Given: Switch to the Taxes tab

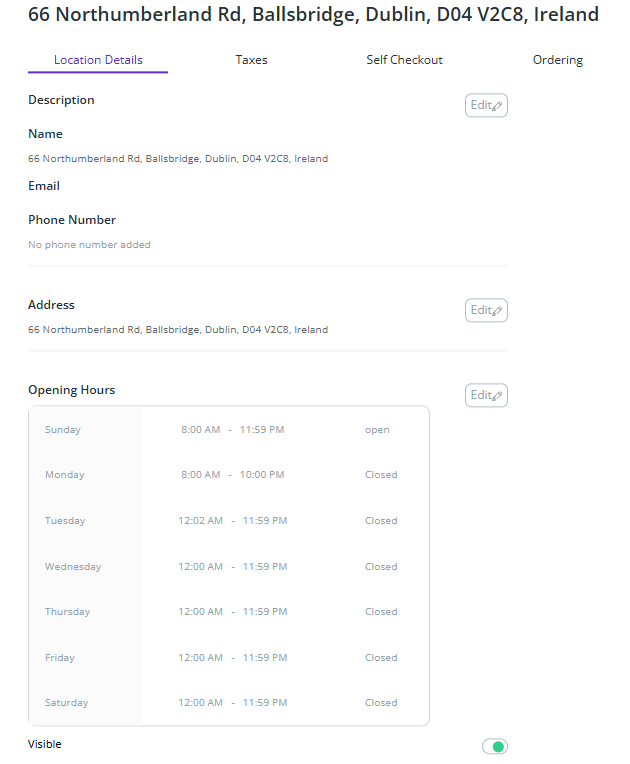Looking at the screenshot, I should (251, 60).
